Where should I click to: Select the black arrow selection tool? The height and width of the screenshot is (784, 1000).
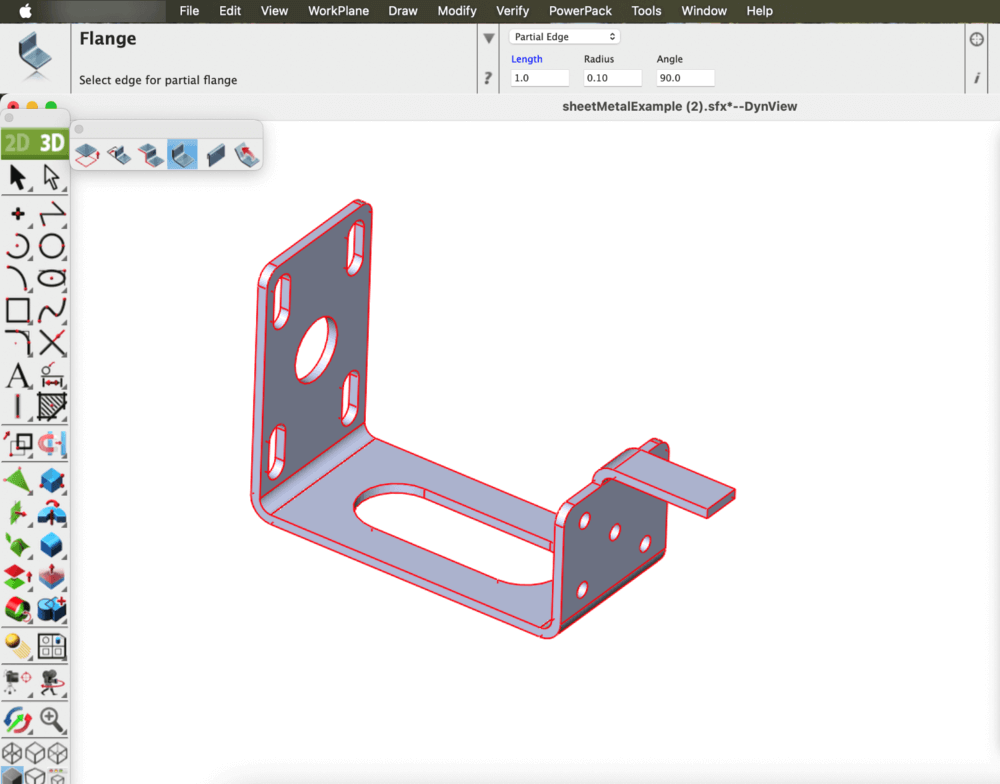18,178
